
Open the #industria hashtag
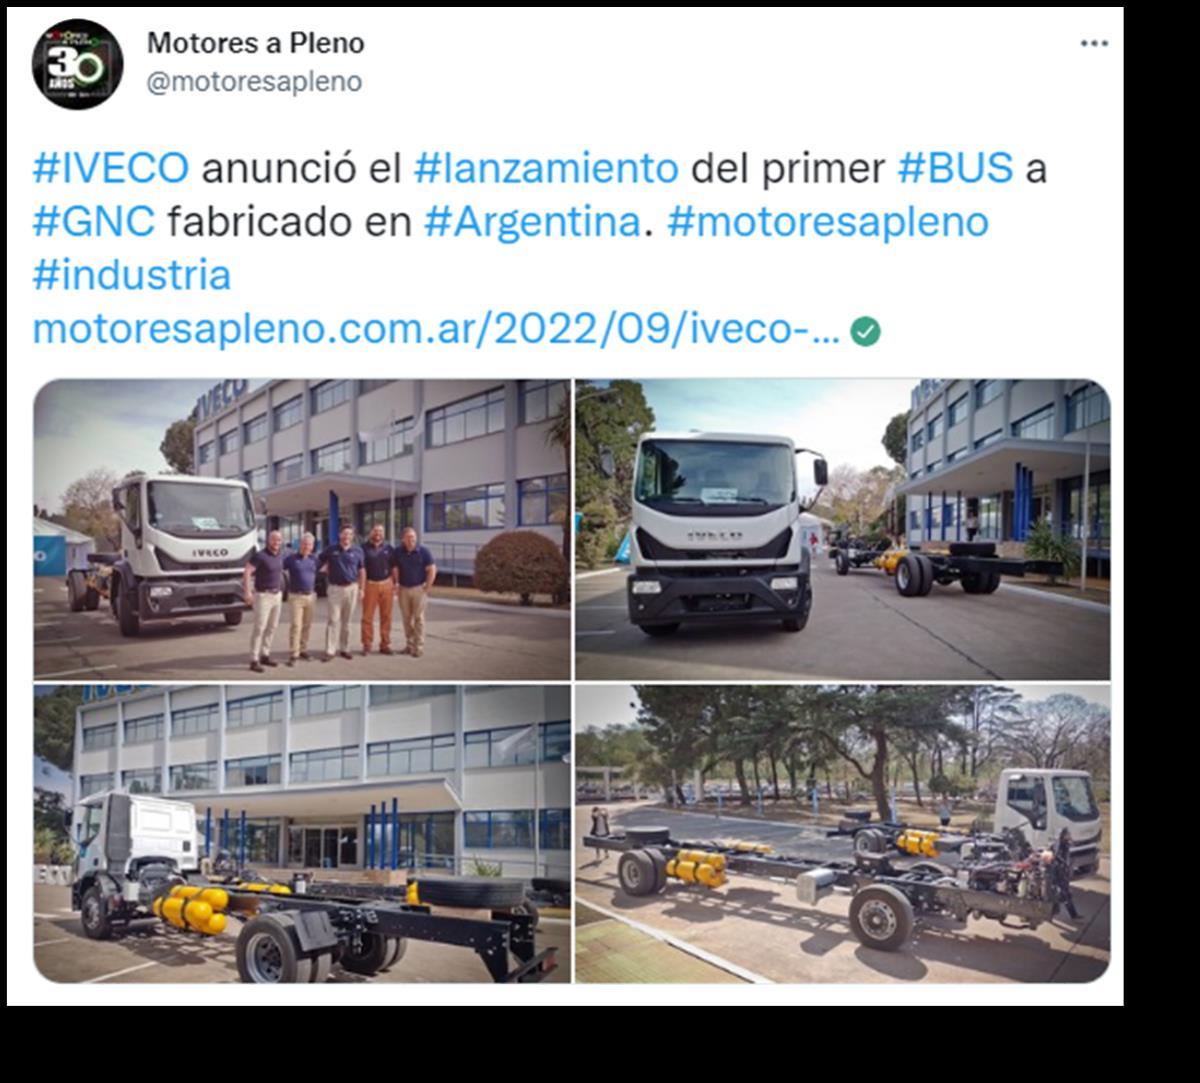pyautogui.click(x=132, y=275)
